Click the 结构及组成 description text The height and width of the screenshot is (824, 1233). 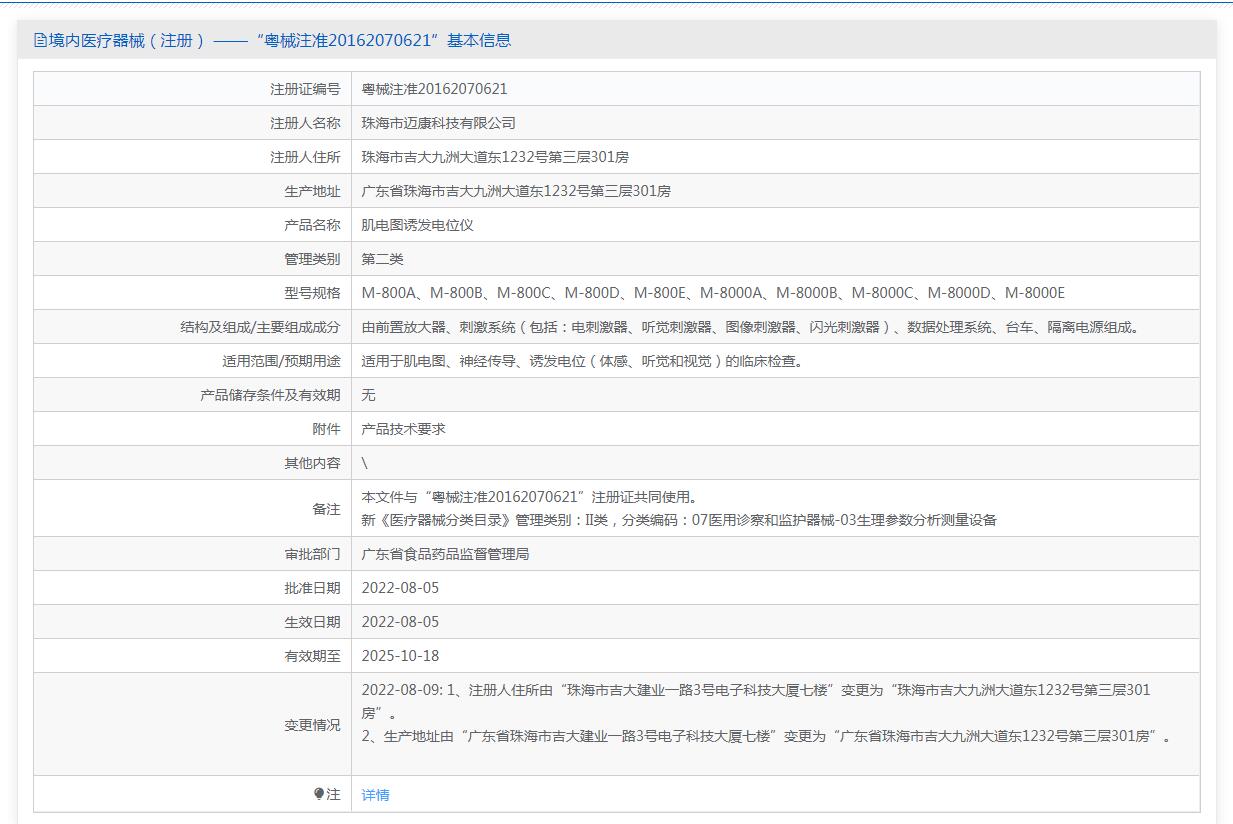(x=750, y=327)
